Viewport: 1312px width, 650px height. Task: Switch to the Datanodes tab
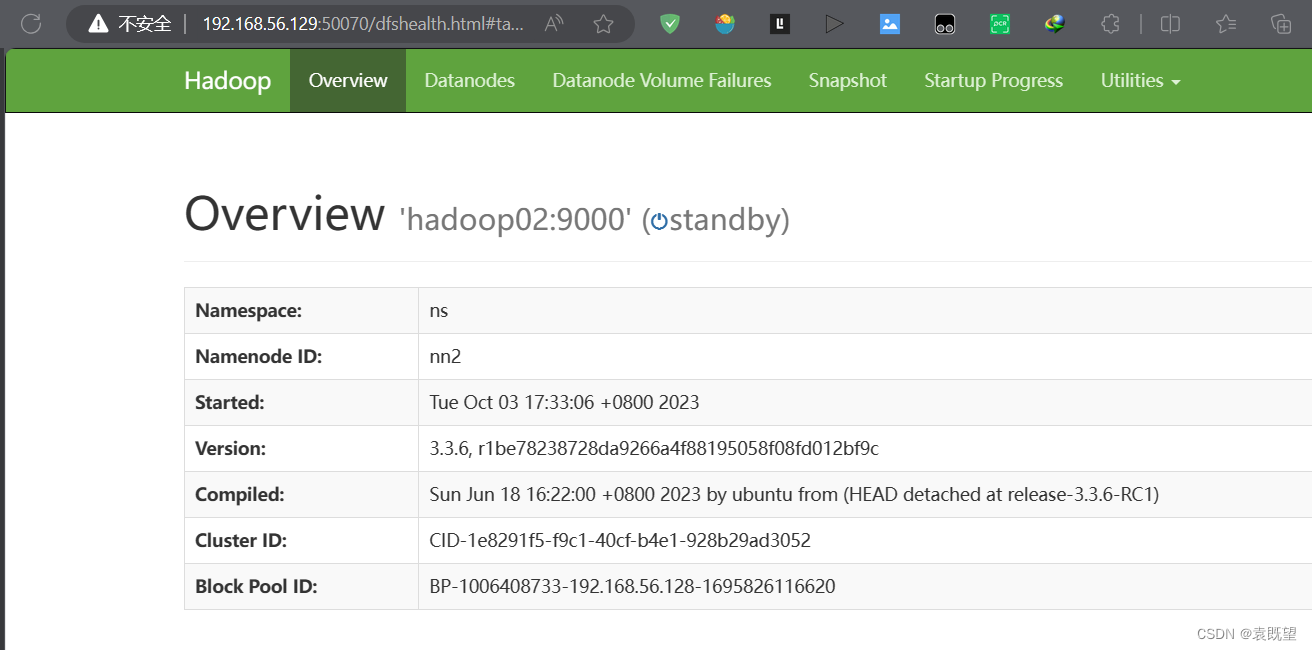click(470, 81)
